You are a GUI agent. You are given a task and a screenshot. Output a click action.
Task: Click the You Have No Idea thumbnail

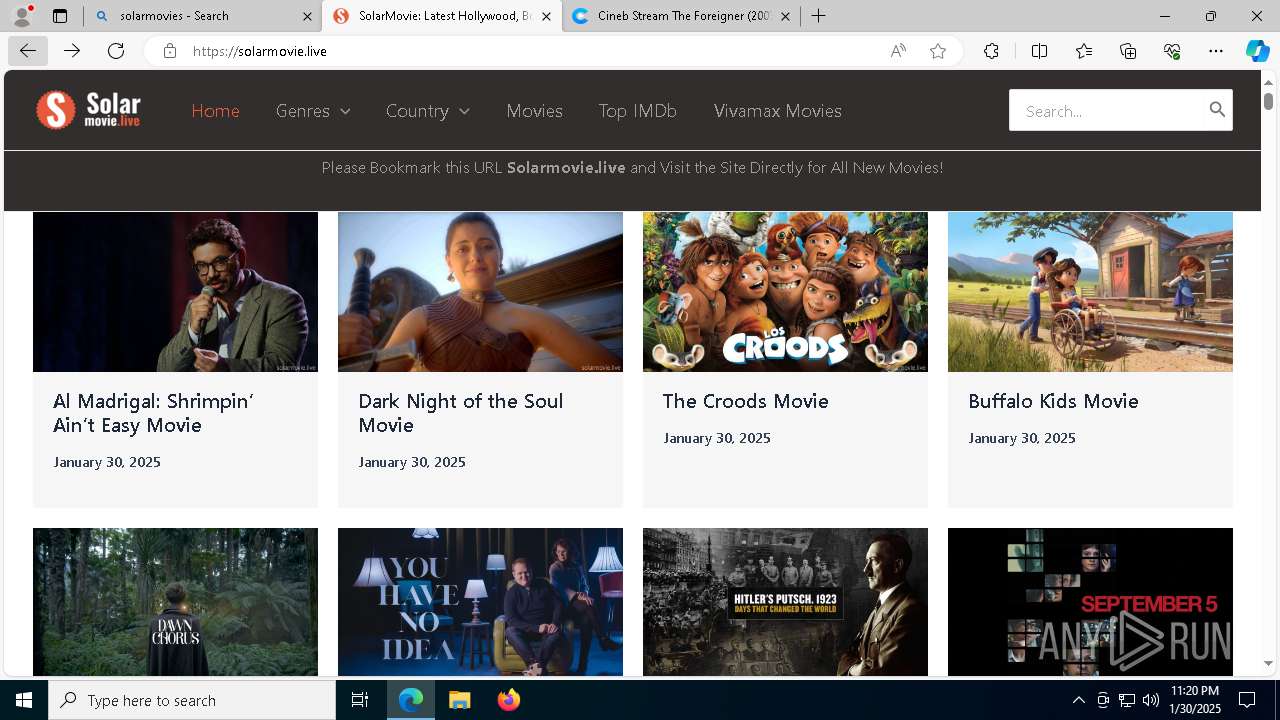point(480,602)
